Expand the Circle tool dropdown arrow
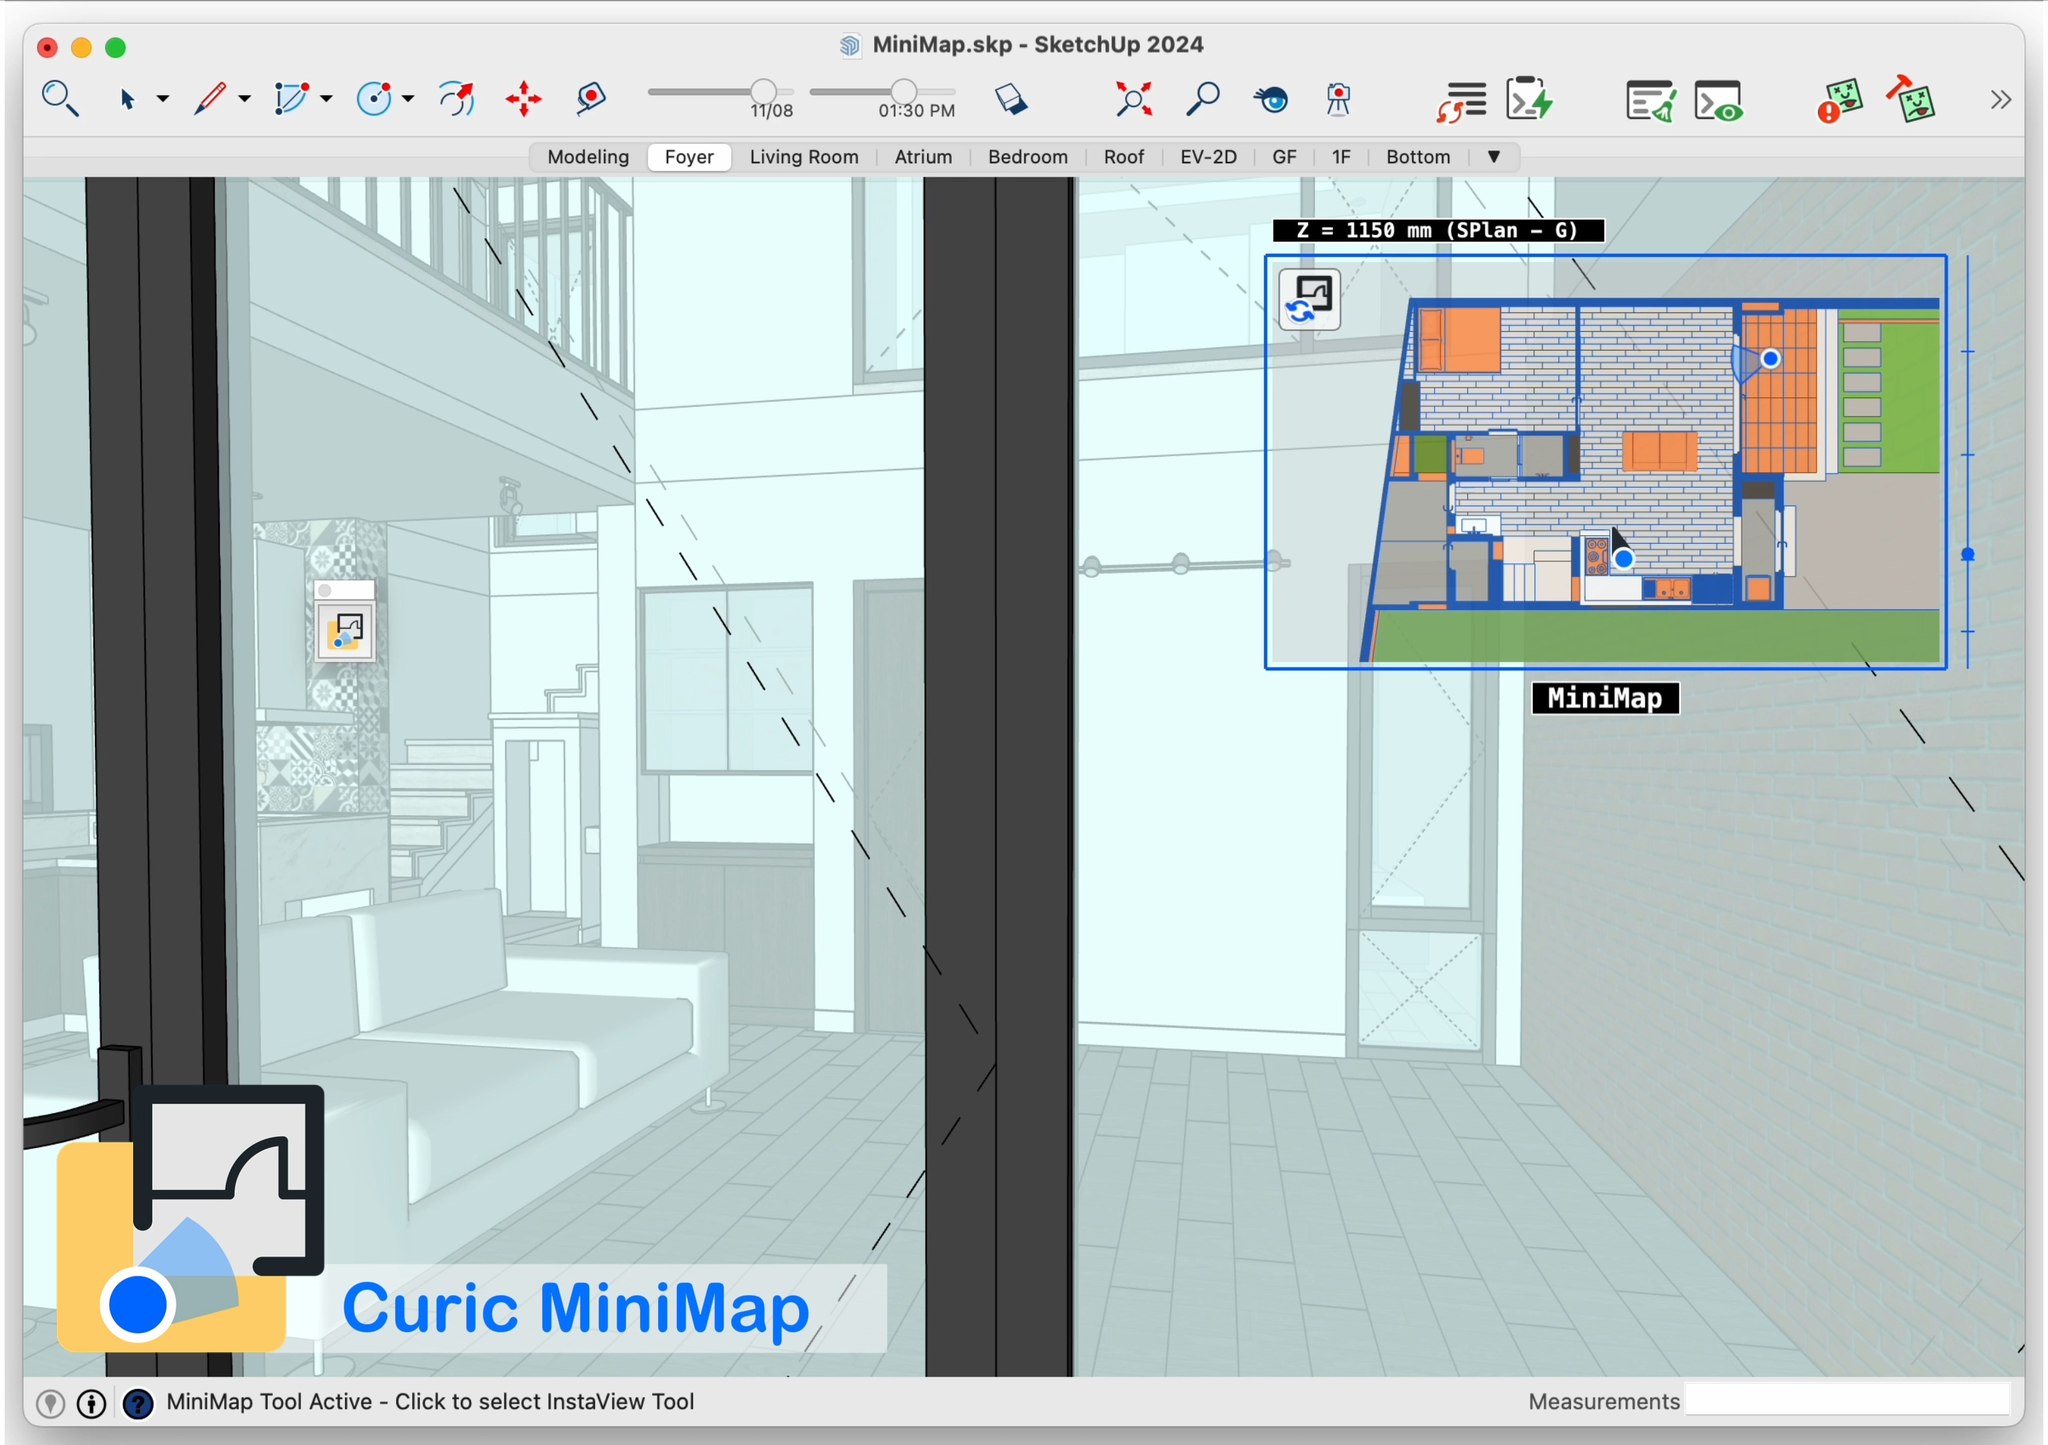Viewport: 2048px width, 1445px height. tap(408, 99)
